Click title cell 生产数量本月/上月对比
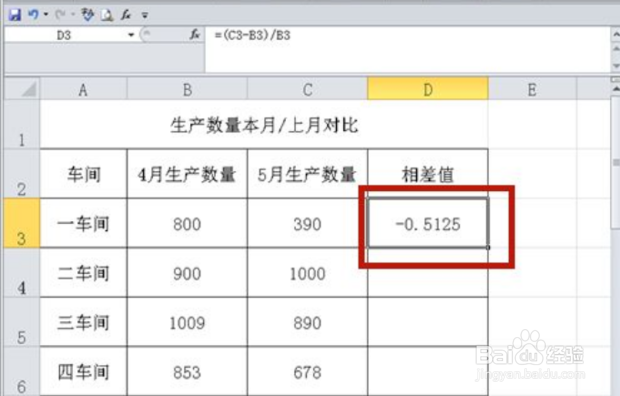The width and height of the screenshot is (620, 396). (264, 125)
